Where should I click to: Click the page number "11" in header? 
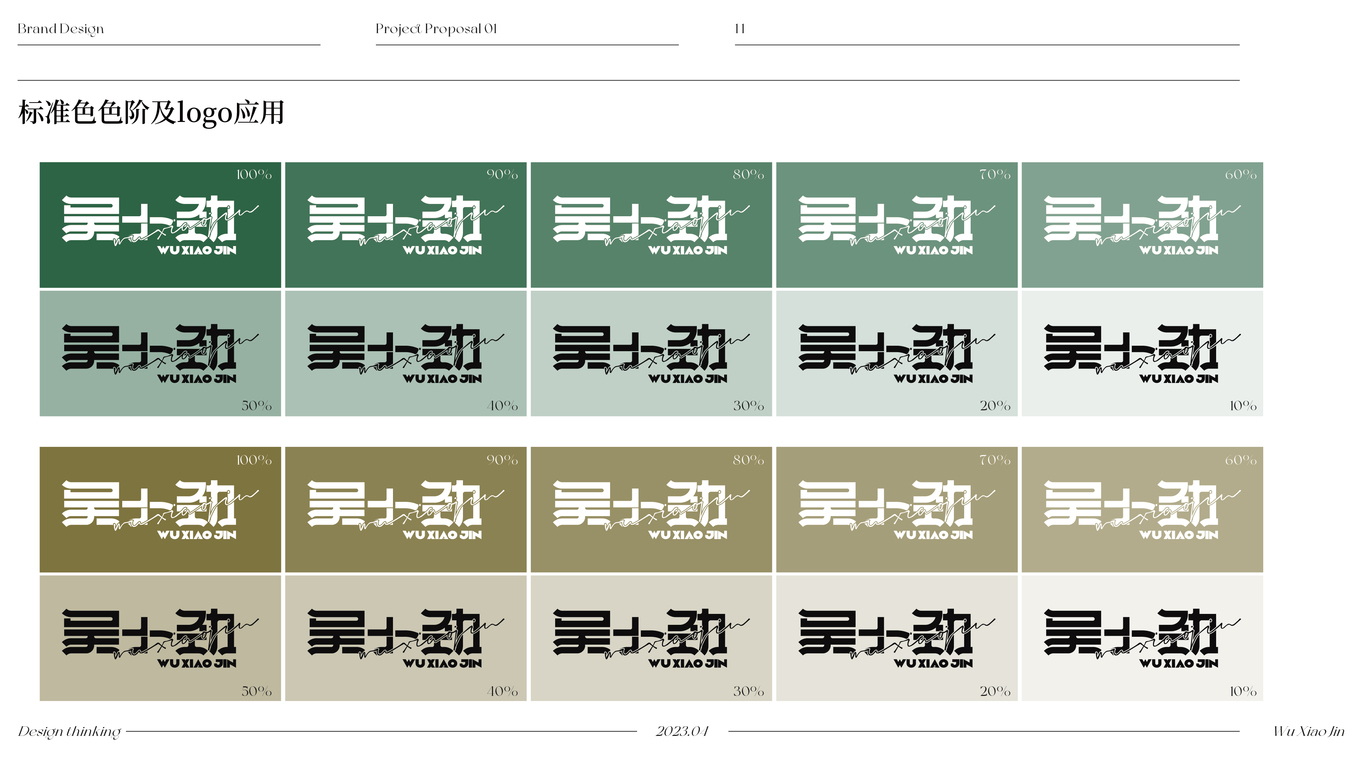click(x=740, y=29)
